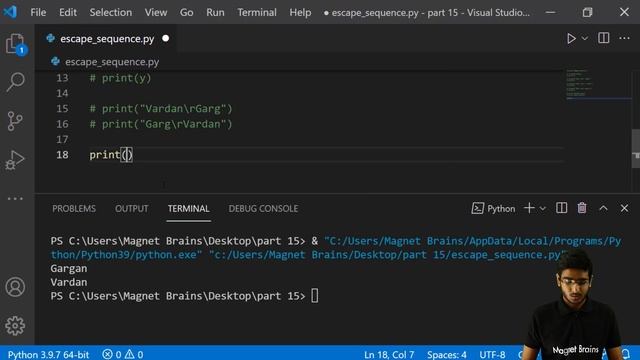Switch to the OUTPUT panel tab
This screenshot has height=360, width=640.
click(131, 209)
